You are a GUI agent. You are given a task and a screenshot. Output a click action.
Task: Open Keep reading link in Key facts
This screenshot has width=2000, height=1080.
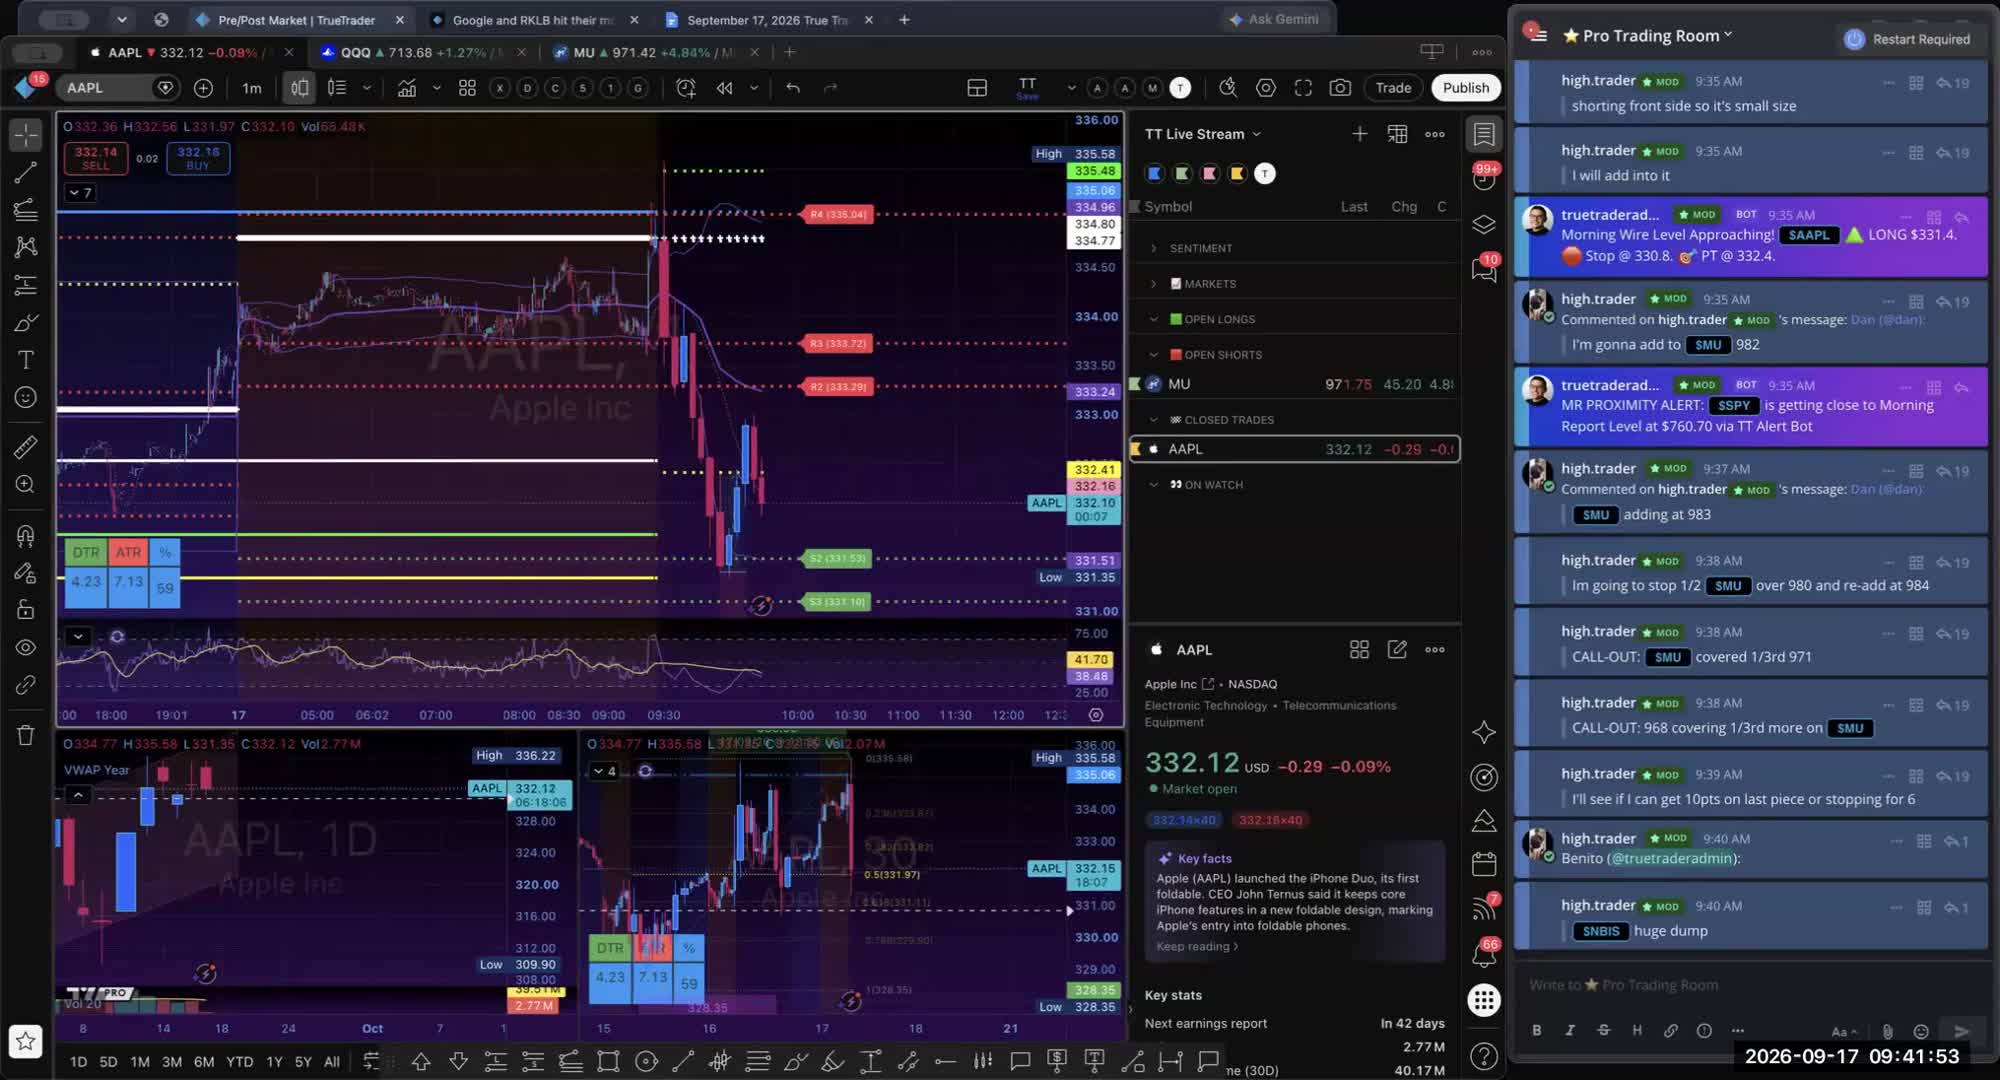coord(1197,946)
